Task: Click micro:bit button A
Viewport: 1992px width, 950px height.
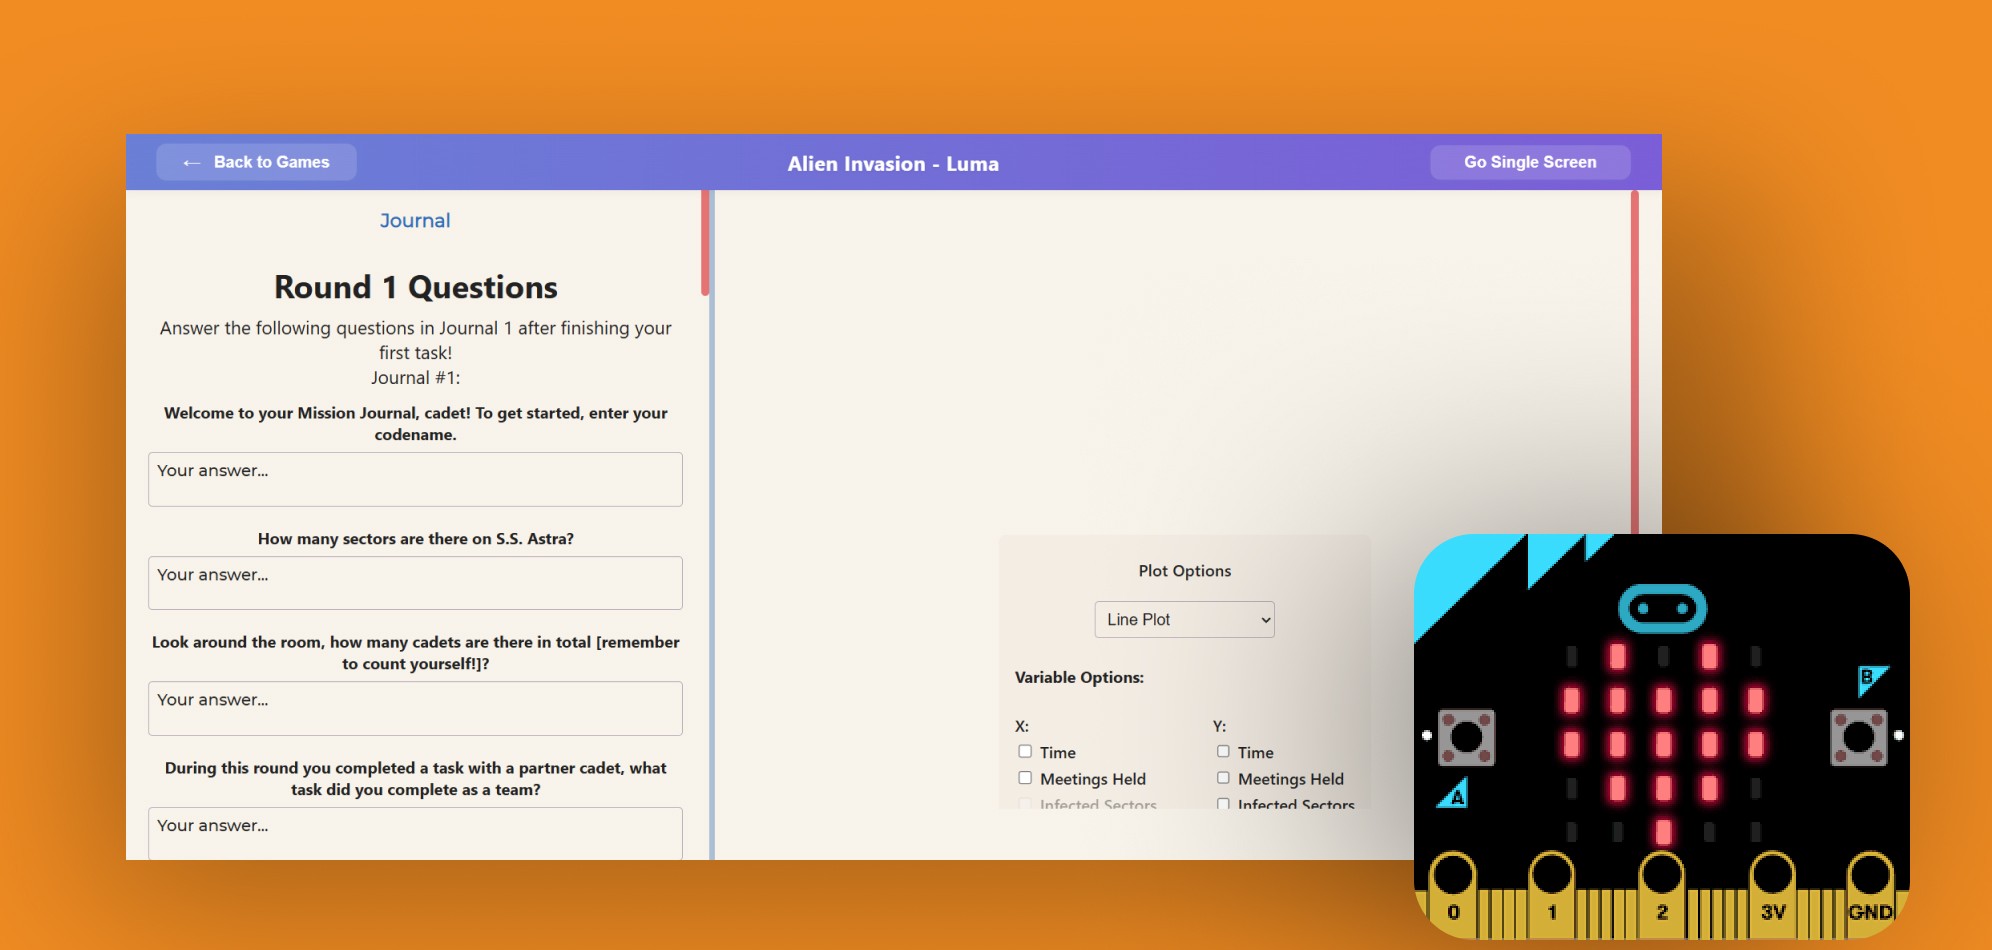Action: 1466,738
